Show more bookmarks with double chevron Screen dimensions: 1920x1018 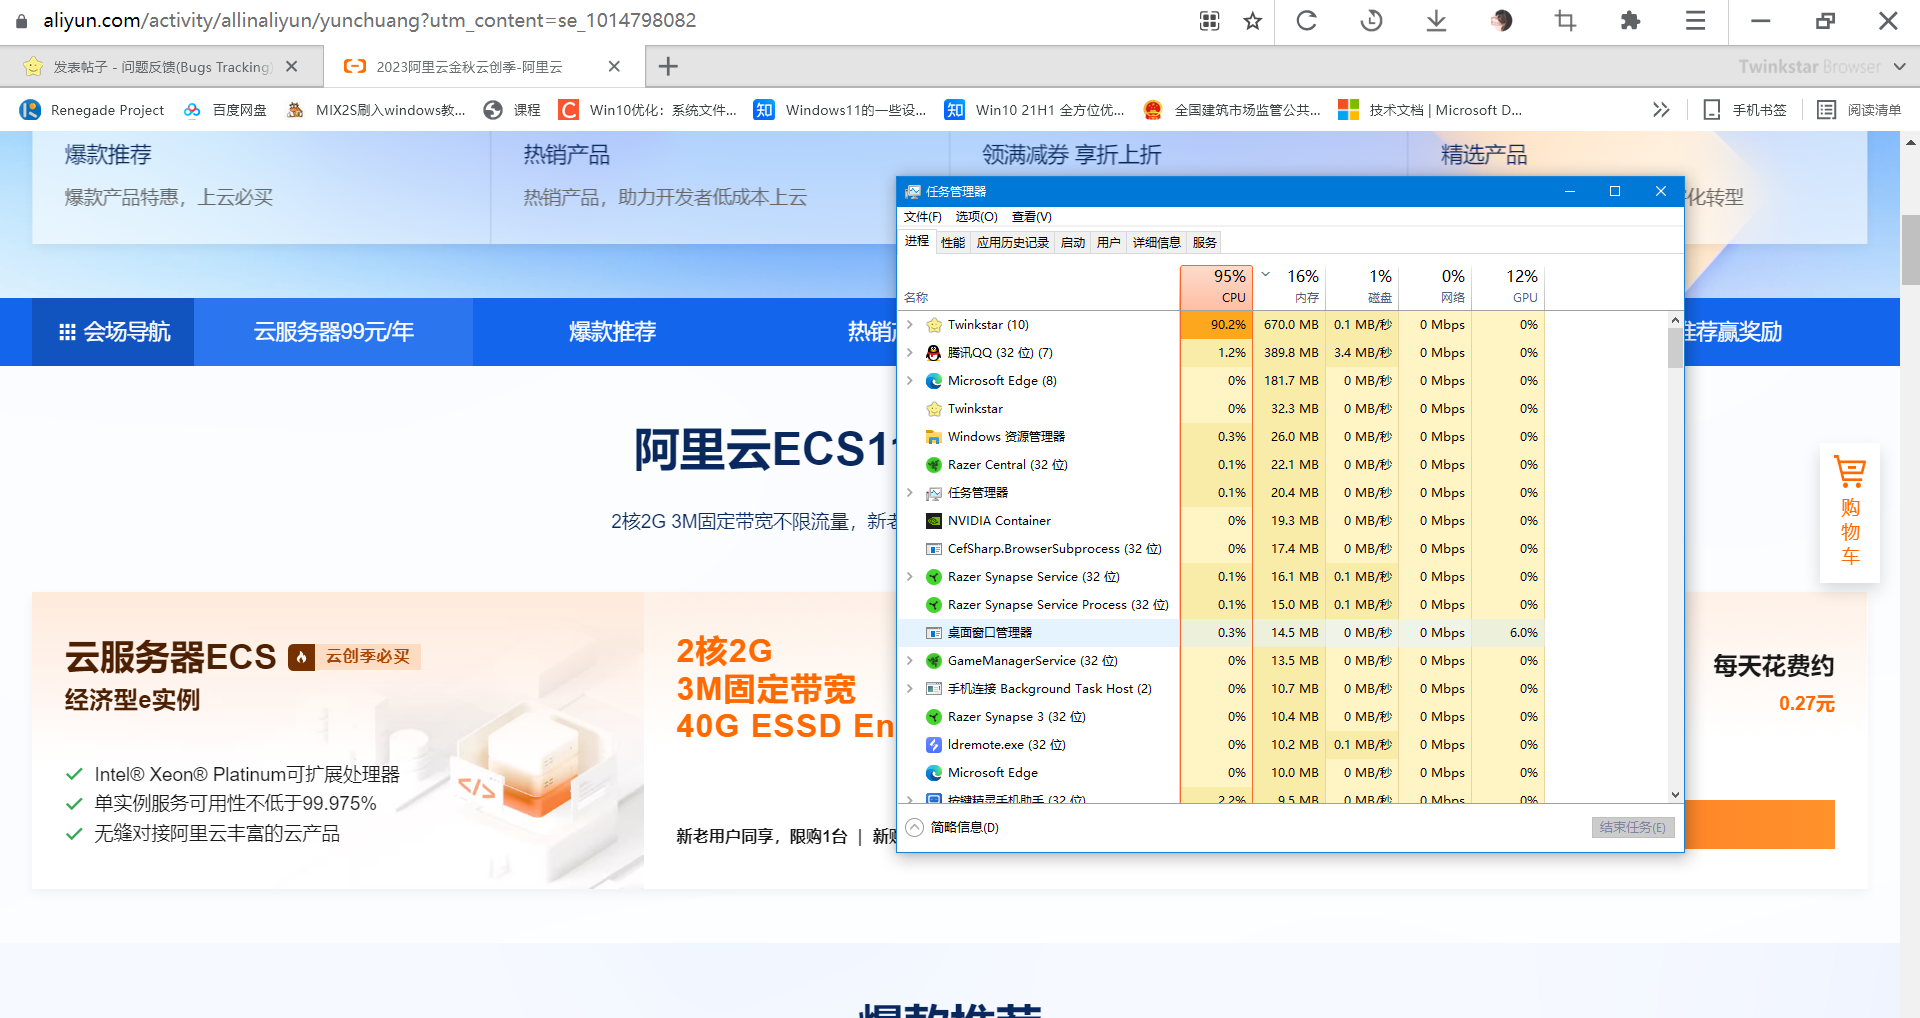[1661, 110]
